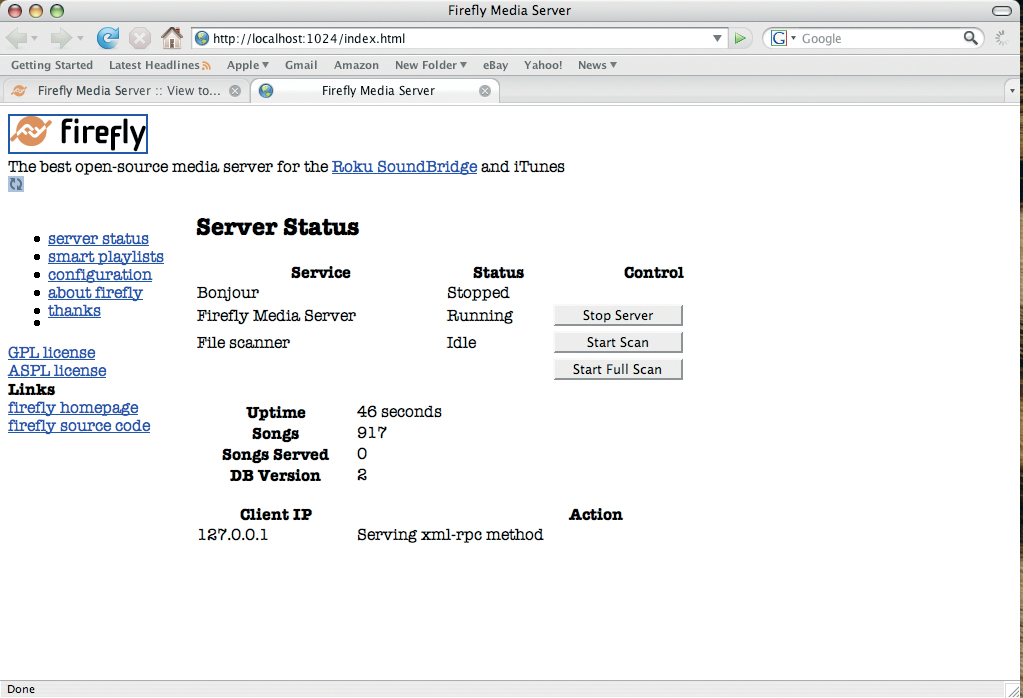Click the client IP '127.0.0.1'

(233, 535)
